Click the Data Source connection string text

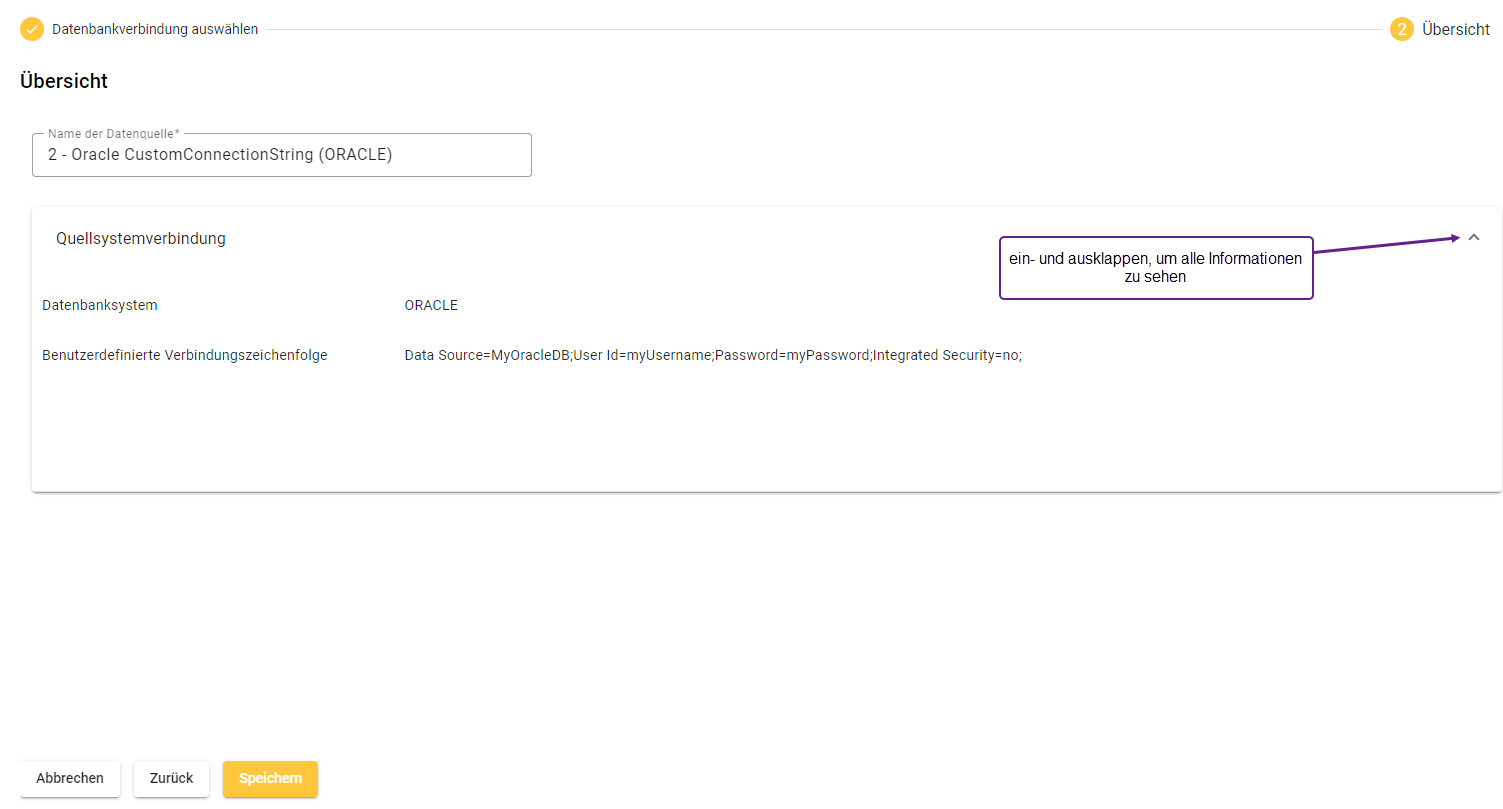(x=712, y=355)
